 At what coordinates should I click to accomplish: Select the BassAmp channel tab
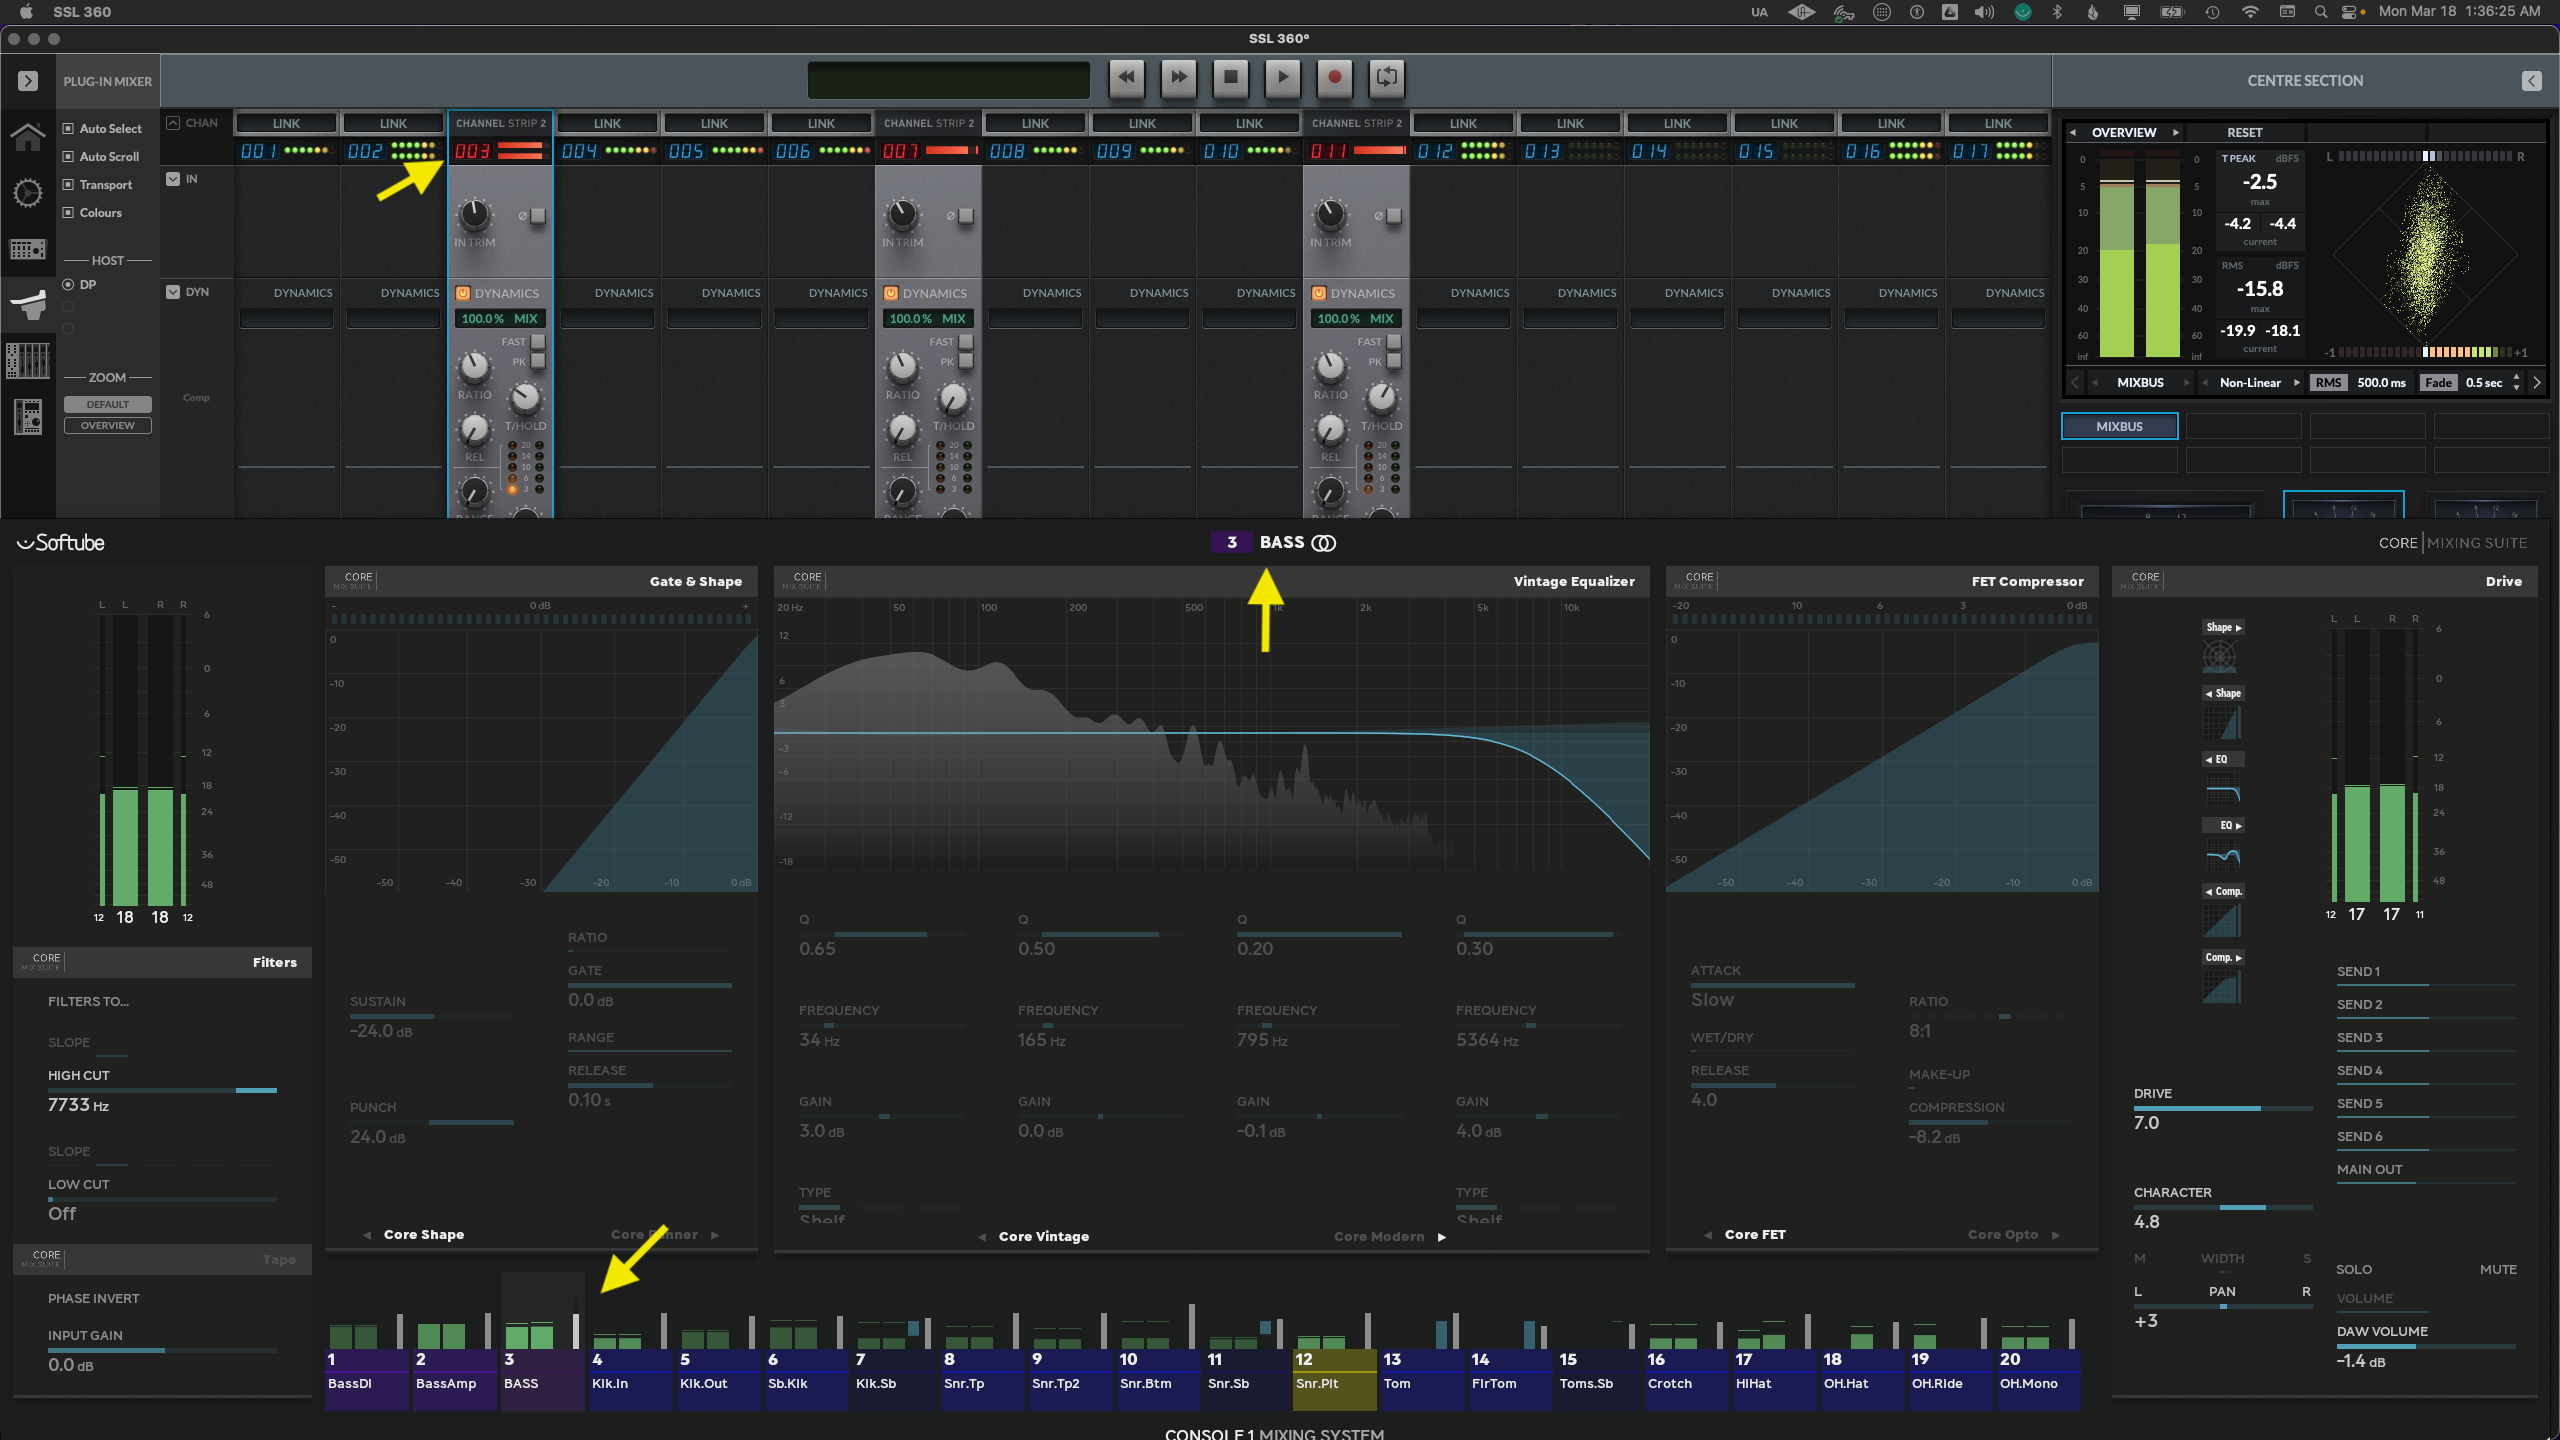(x=455, y=1381)
